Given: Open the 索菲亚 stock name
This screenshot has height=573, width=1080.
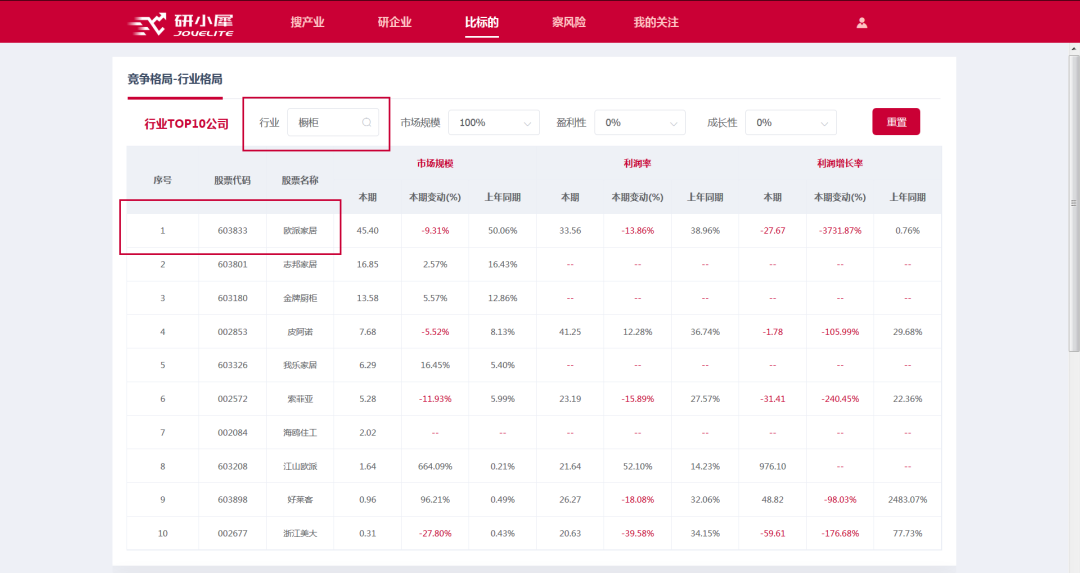Looking at the screenshot, I should [300, 399].
